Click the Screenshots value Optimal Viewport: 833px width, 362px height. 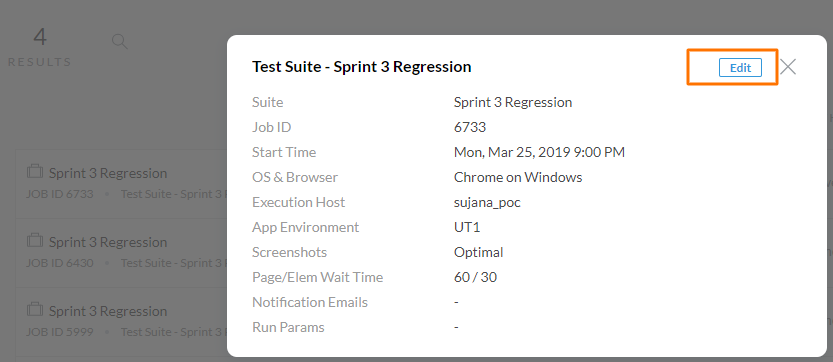(478, 252)
